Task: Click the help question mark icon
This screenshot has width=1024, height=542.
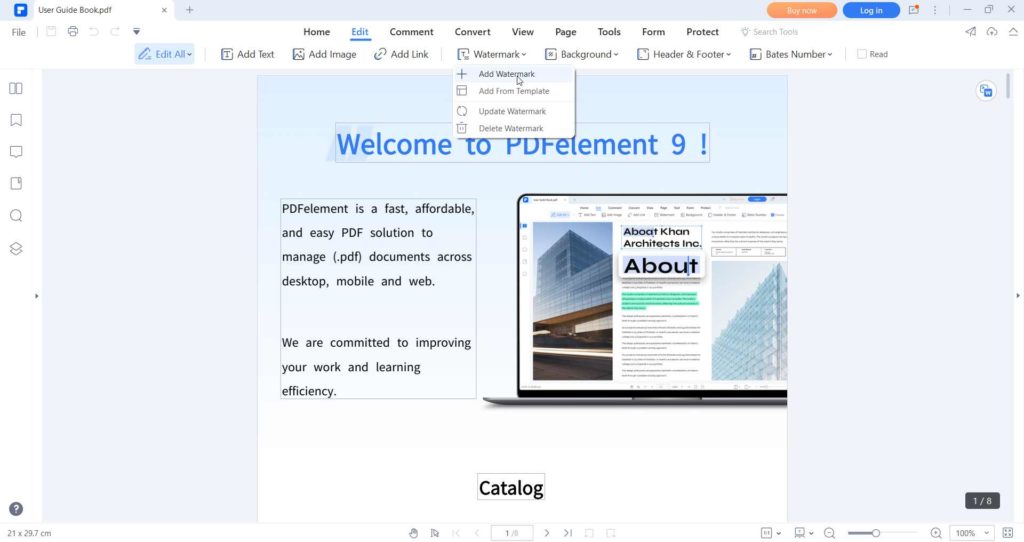Action: pyautogui.click(x=16, y=509)
